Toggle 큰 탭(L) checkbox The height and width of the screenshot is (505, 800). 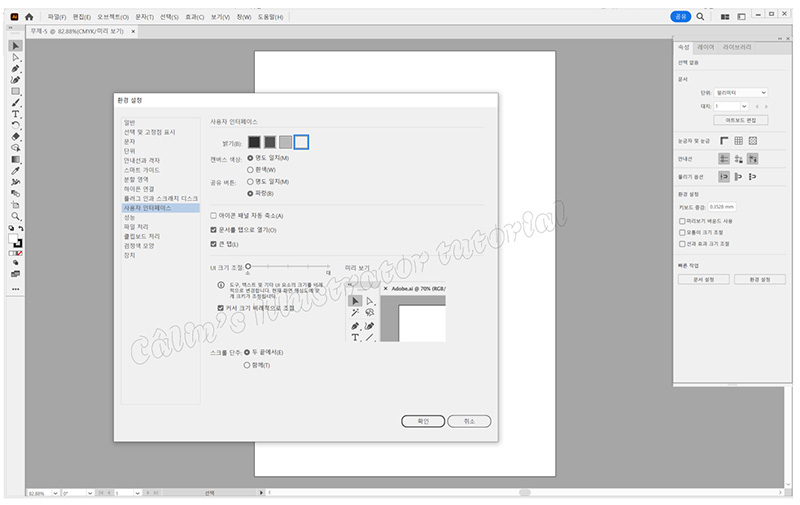point(213,244)
